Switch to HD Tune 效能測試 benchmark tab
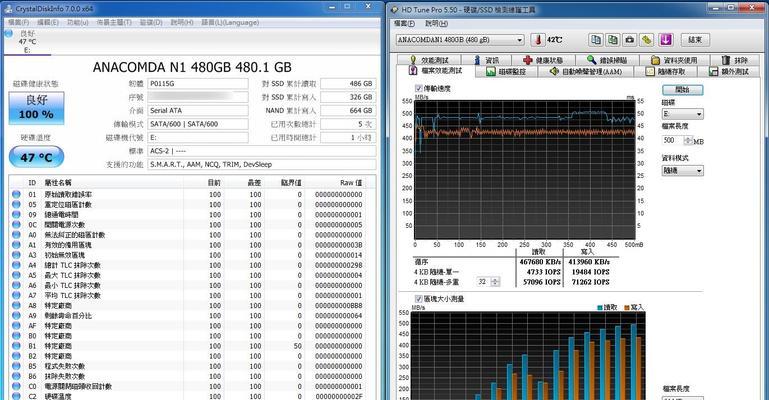The image size is (769, 400). click(431, 60)
